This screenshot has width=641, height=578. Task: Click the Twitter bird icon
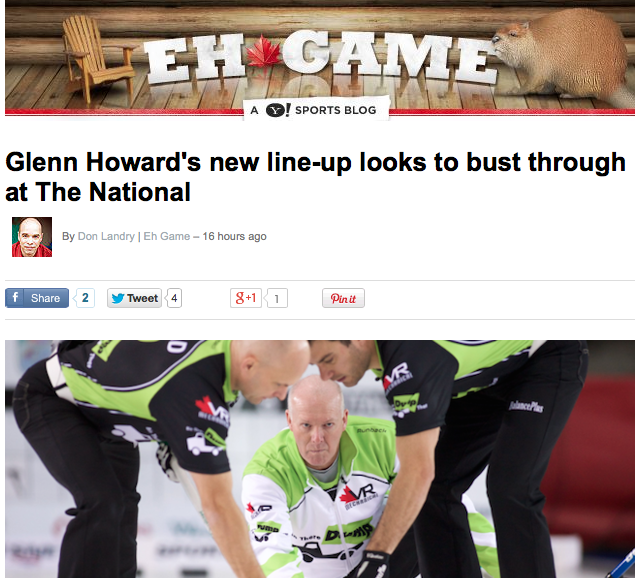click(118, 298)
